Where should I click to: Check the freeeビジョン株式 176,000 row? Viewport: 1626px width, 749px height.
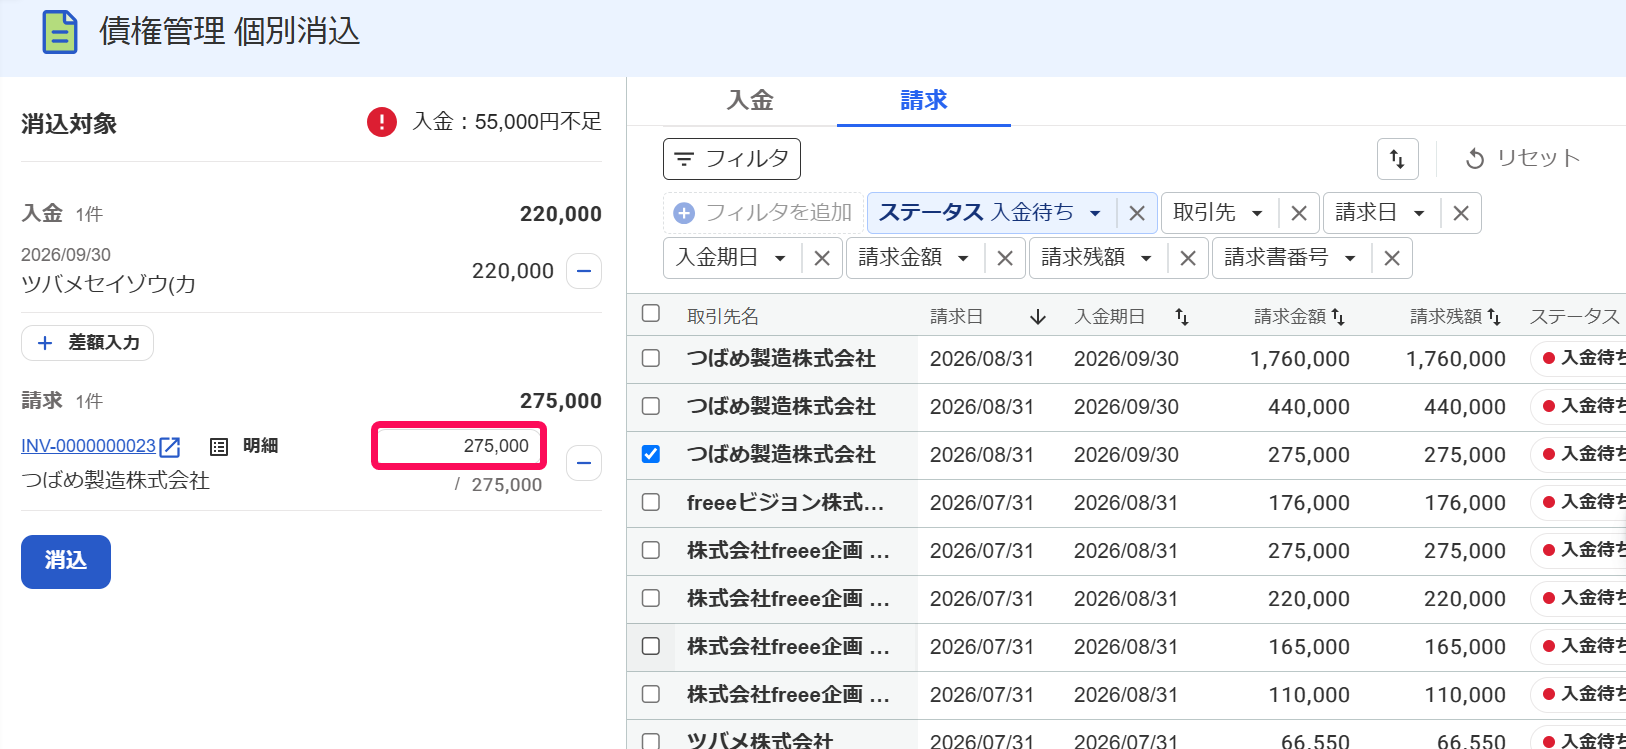pos(651,502)
